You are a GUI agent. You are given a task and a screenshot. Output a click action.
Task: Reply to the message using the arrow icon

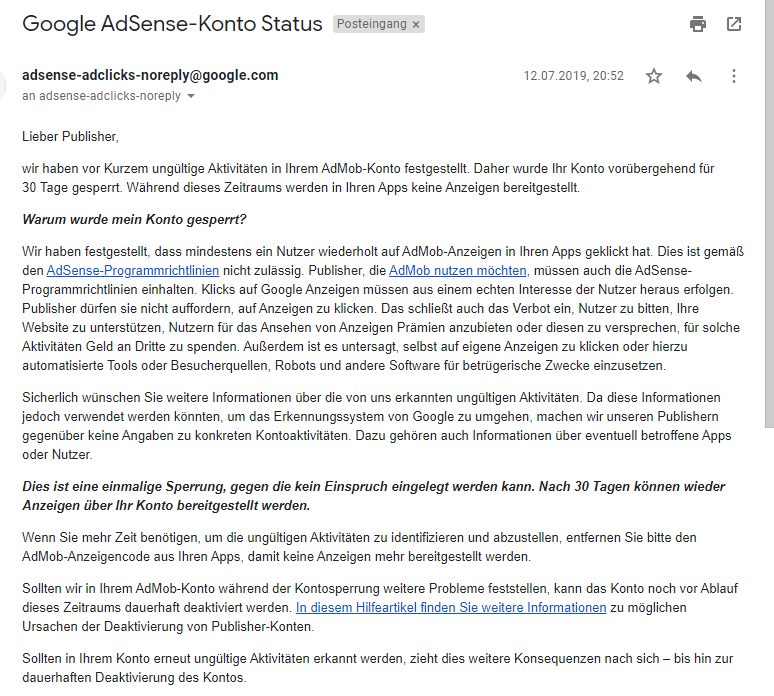[694, 76]
